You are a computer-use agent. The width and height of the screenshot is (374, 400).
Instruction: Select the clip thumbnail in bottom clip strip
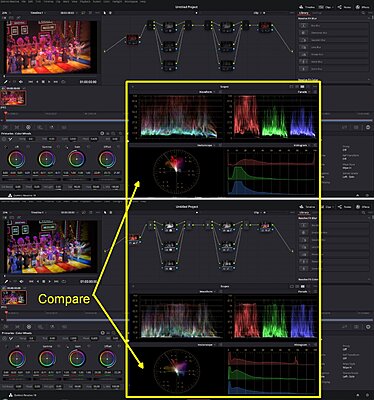(x=14, y=297)
